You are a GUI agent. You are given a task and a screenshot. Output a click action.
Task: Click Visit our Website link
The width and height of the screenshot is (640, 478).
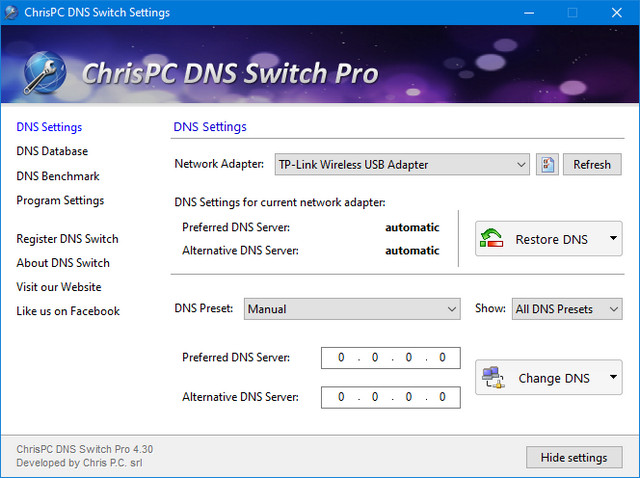(x=58, y=287)
